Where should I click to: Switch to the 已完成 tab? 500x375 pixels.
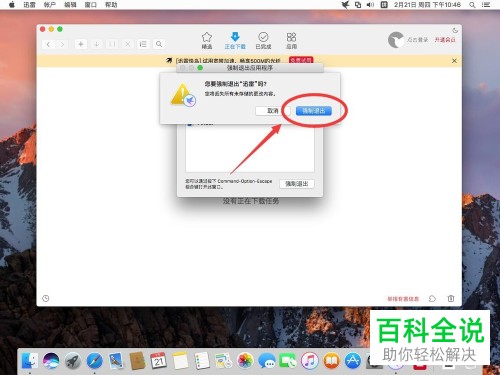[x=263, y=41]
